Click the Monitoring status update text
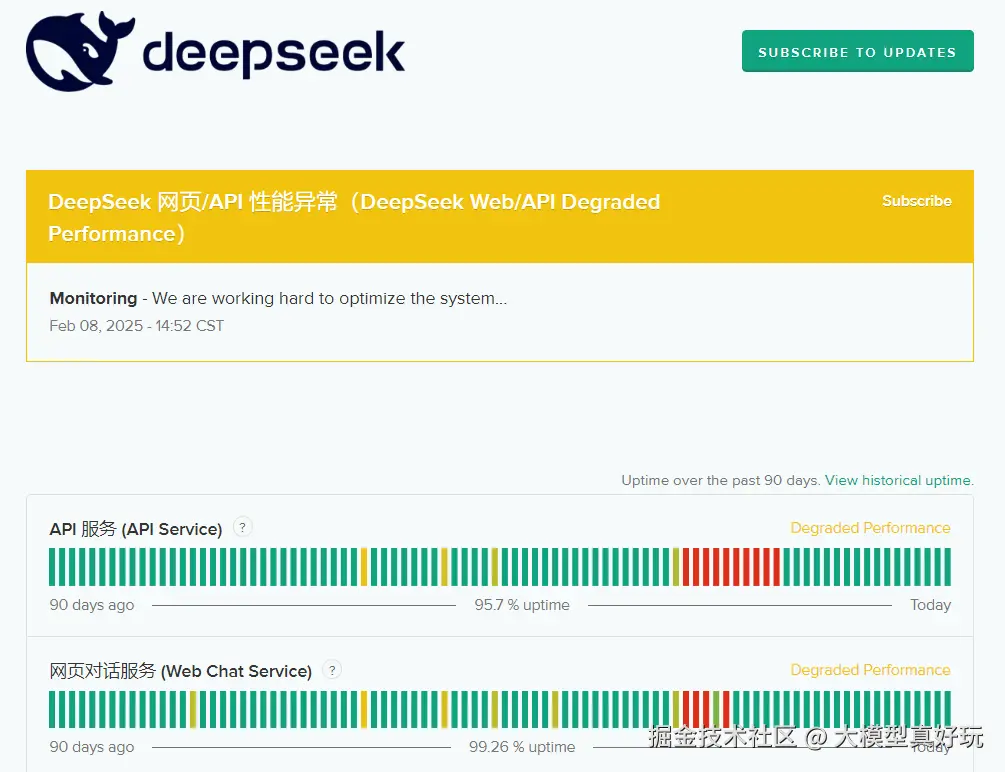The width and height of the screenshot is (1005, 772). [278, 298]
